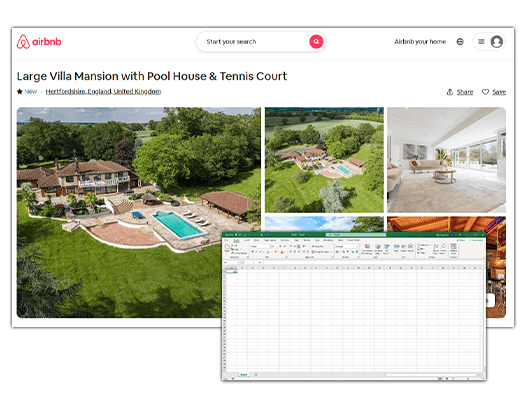The height and width of the screenshot is (395, 528).
Task: Click the user profile avatar
Action: [x=497, y=42]
